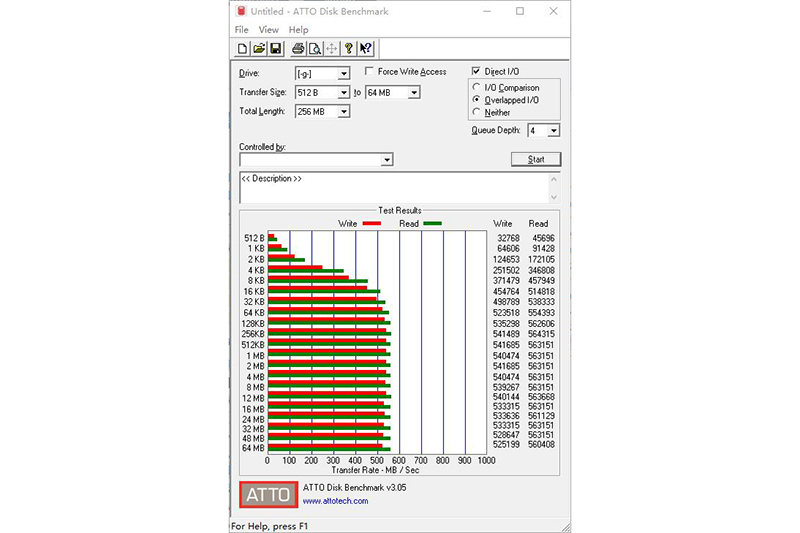Open the File menu
This screenshot has height=533, width=800.
[241, 30]
